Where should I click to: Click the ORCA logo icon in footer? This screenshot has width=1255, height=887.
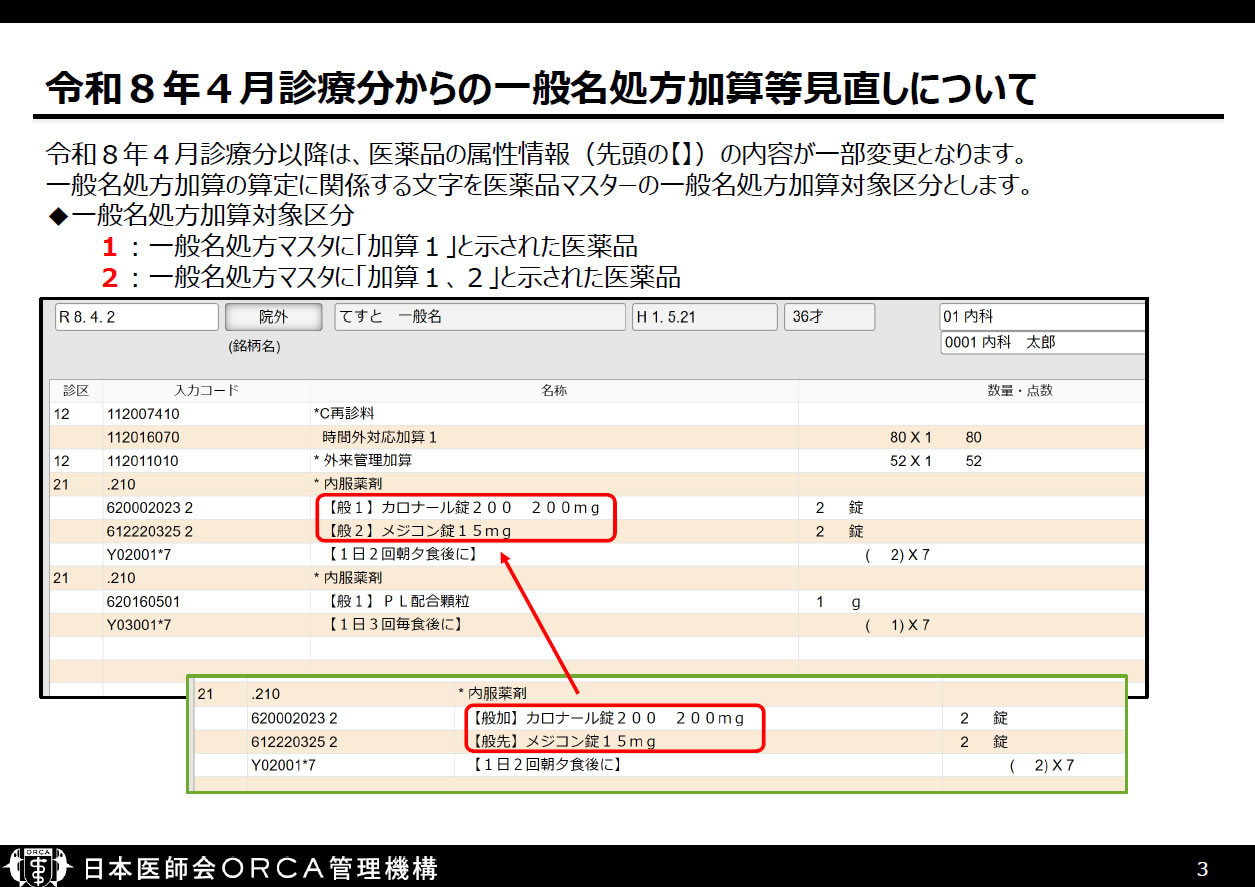coord(37,866)
